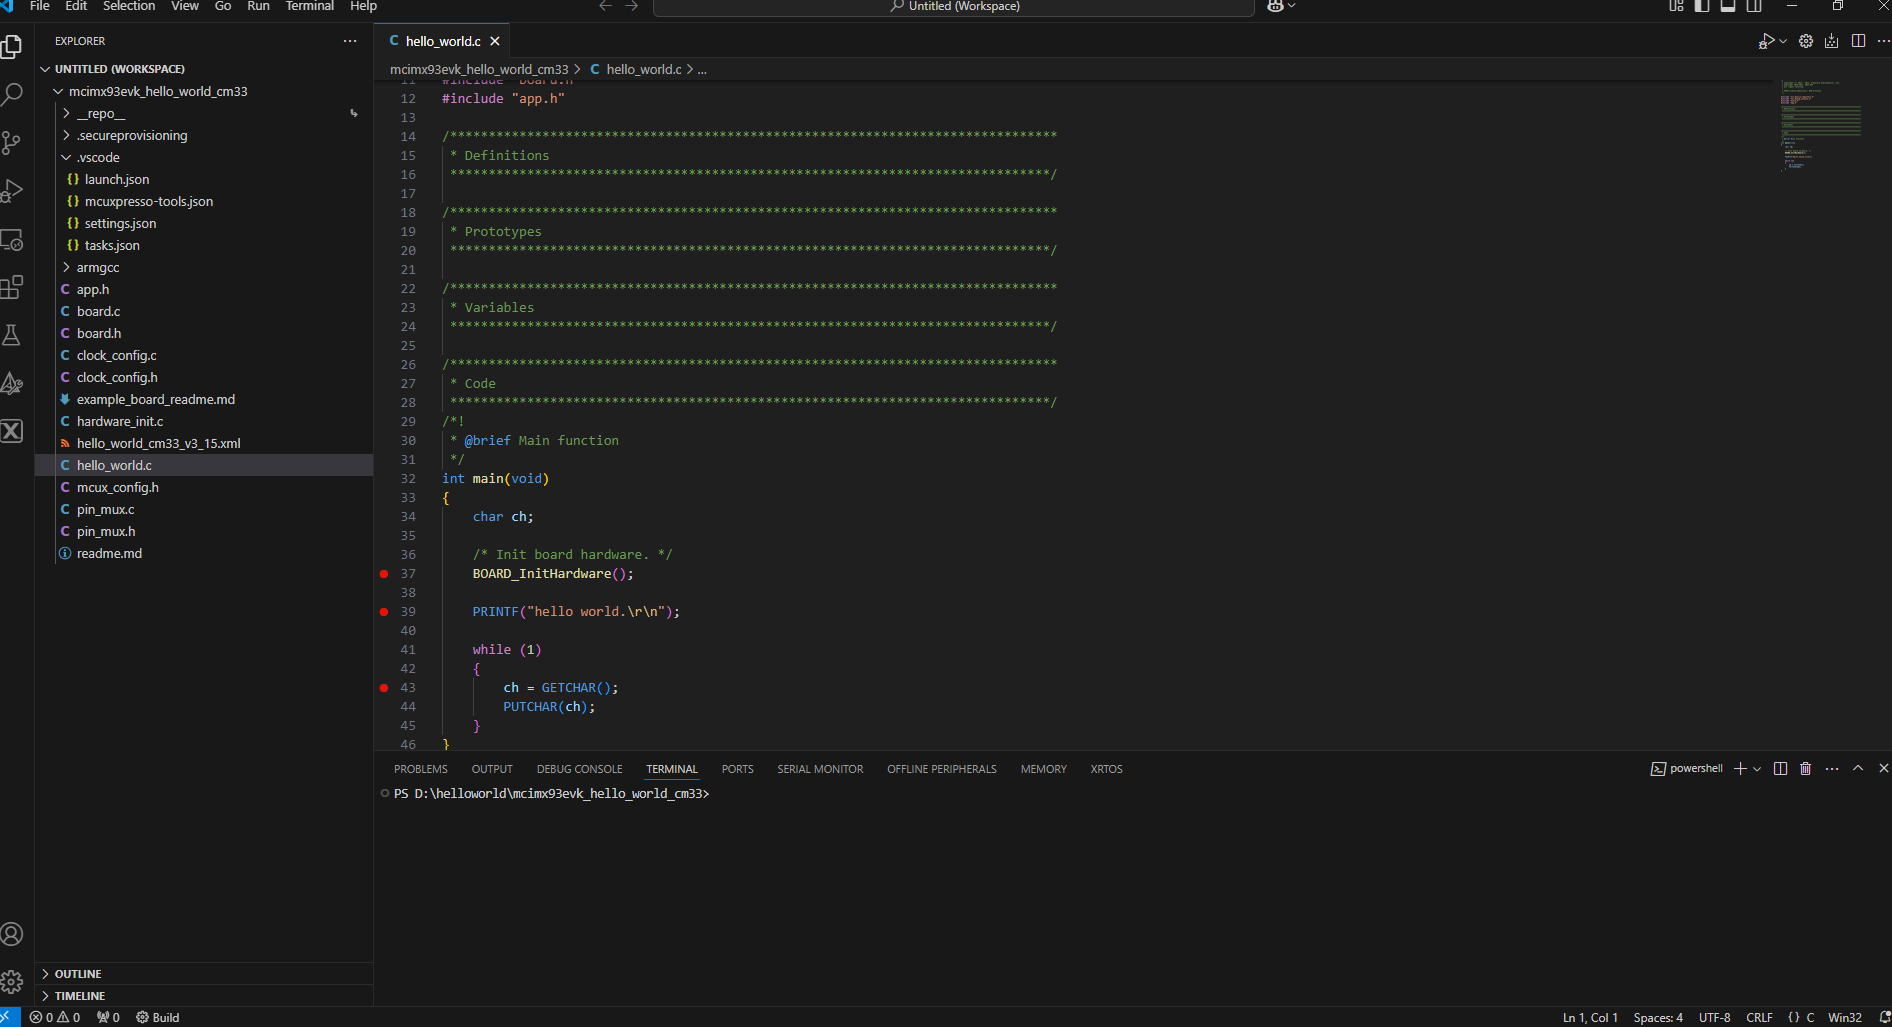Click the Build status bar button
Viewport: 1892px width, 1027px height.
[x=158, y=1017]
